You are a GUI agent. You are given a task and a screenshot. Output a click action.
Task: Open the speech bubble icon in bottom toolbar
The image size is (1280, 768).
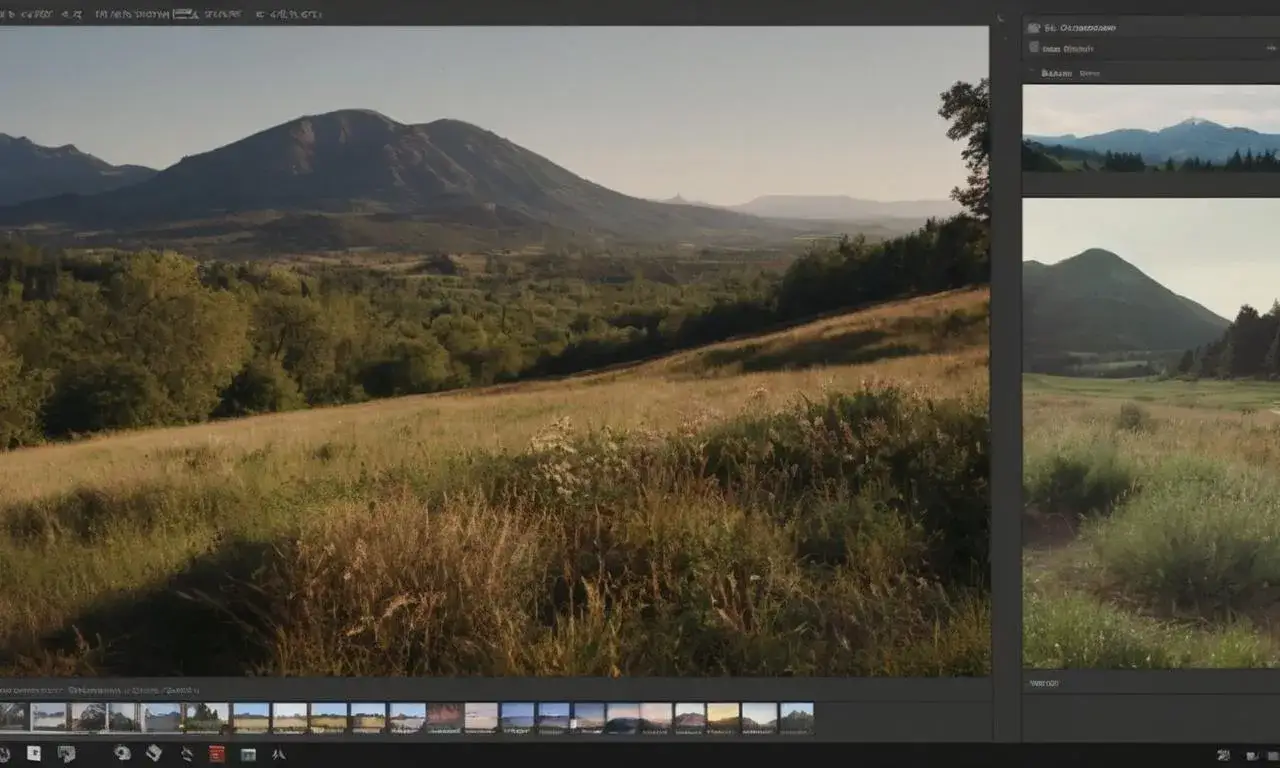(66, 754)
